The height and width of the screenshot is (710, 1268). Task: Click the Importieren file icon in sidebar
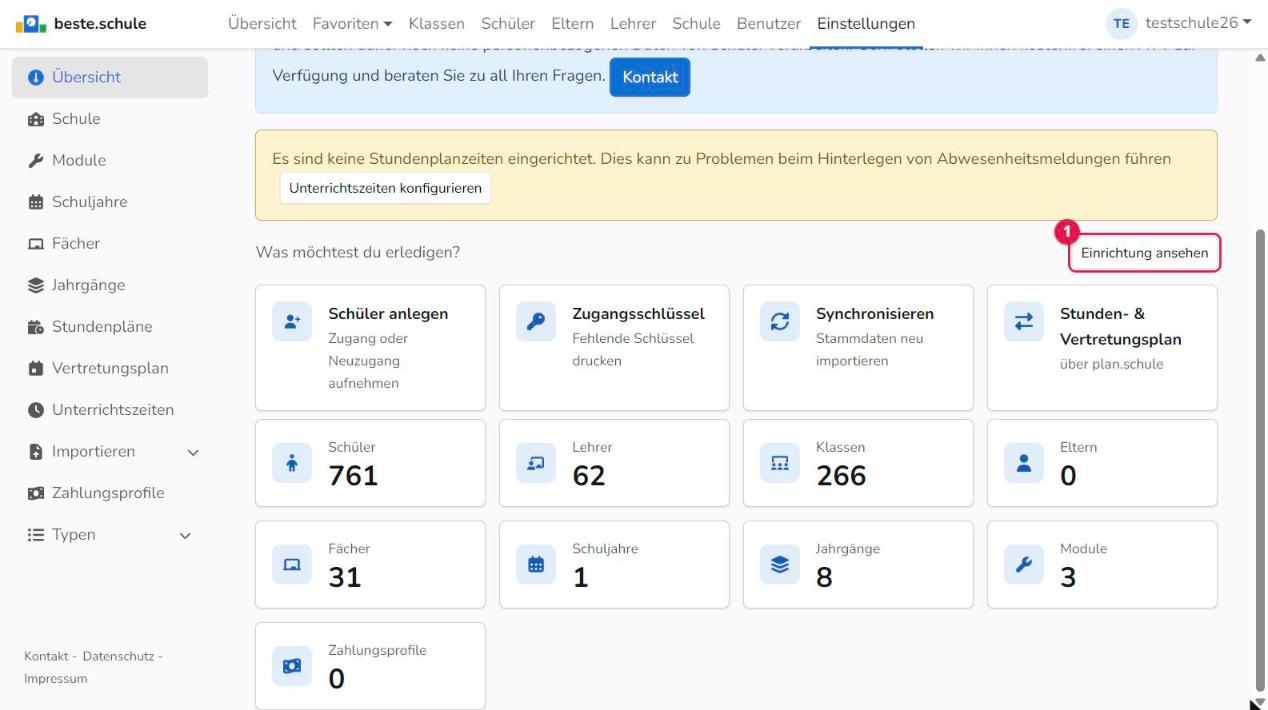click(36, 451)
